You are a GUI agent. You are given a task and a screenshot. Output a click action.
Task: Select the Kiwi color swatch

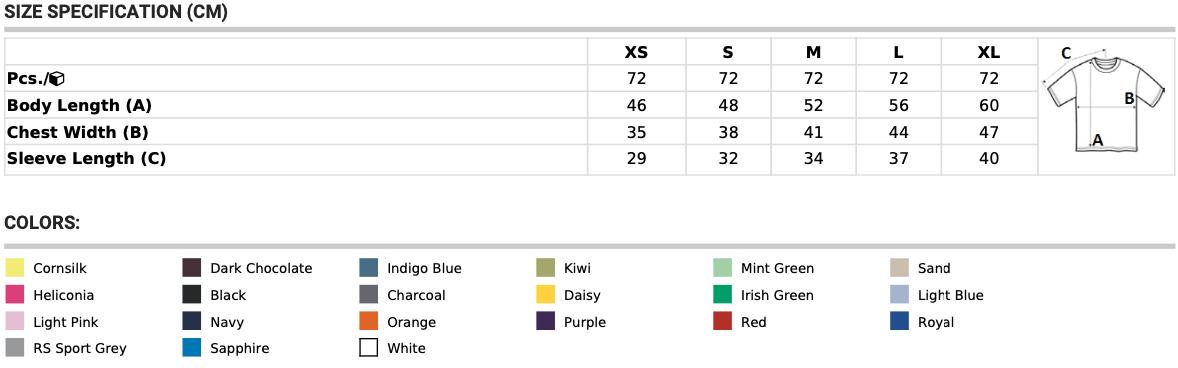[x=545, y=268]
